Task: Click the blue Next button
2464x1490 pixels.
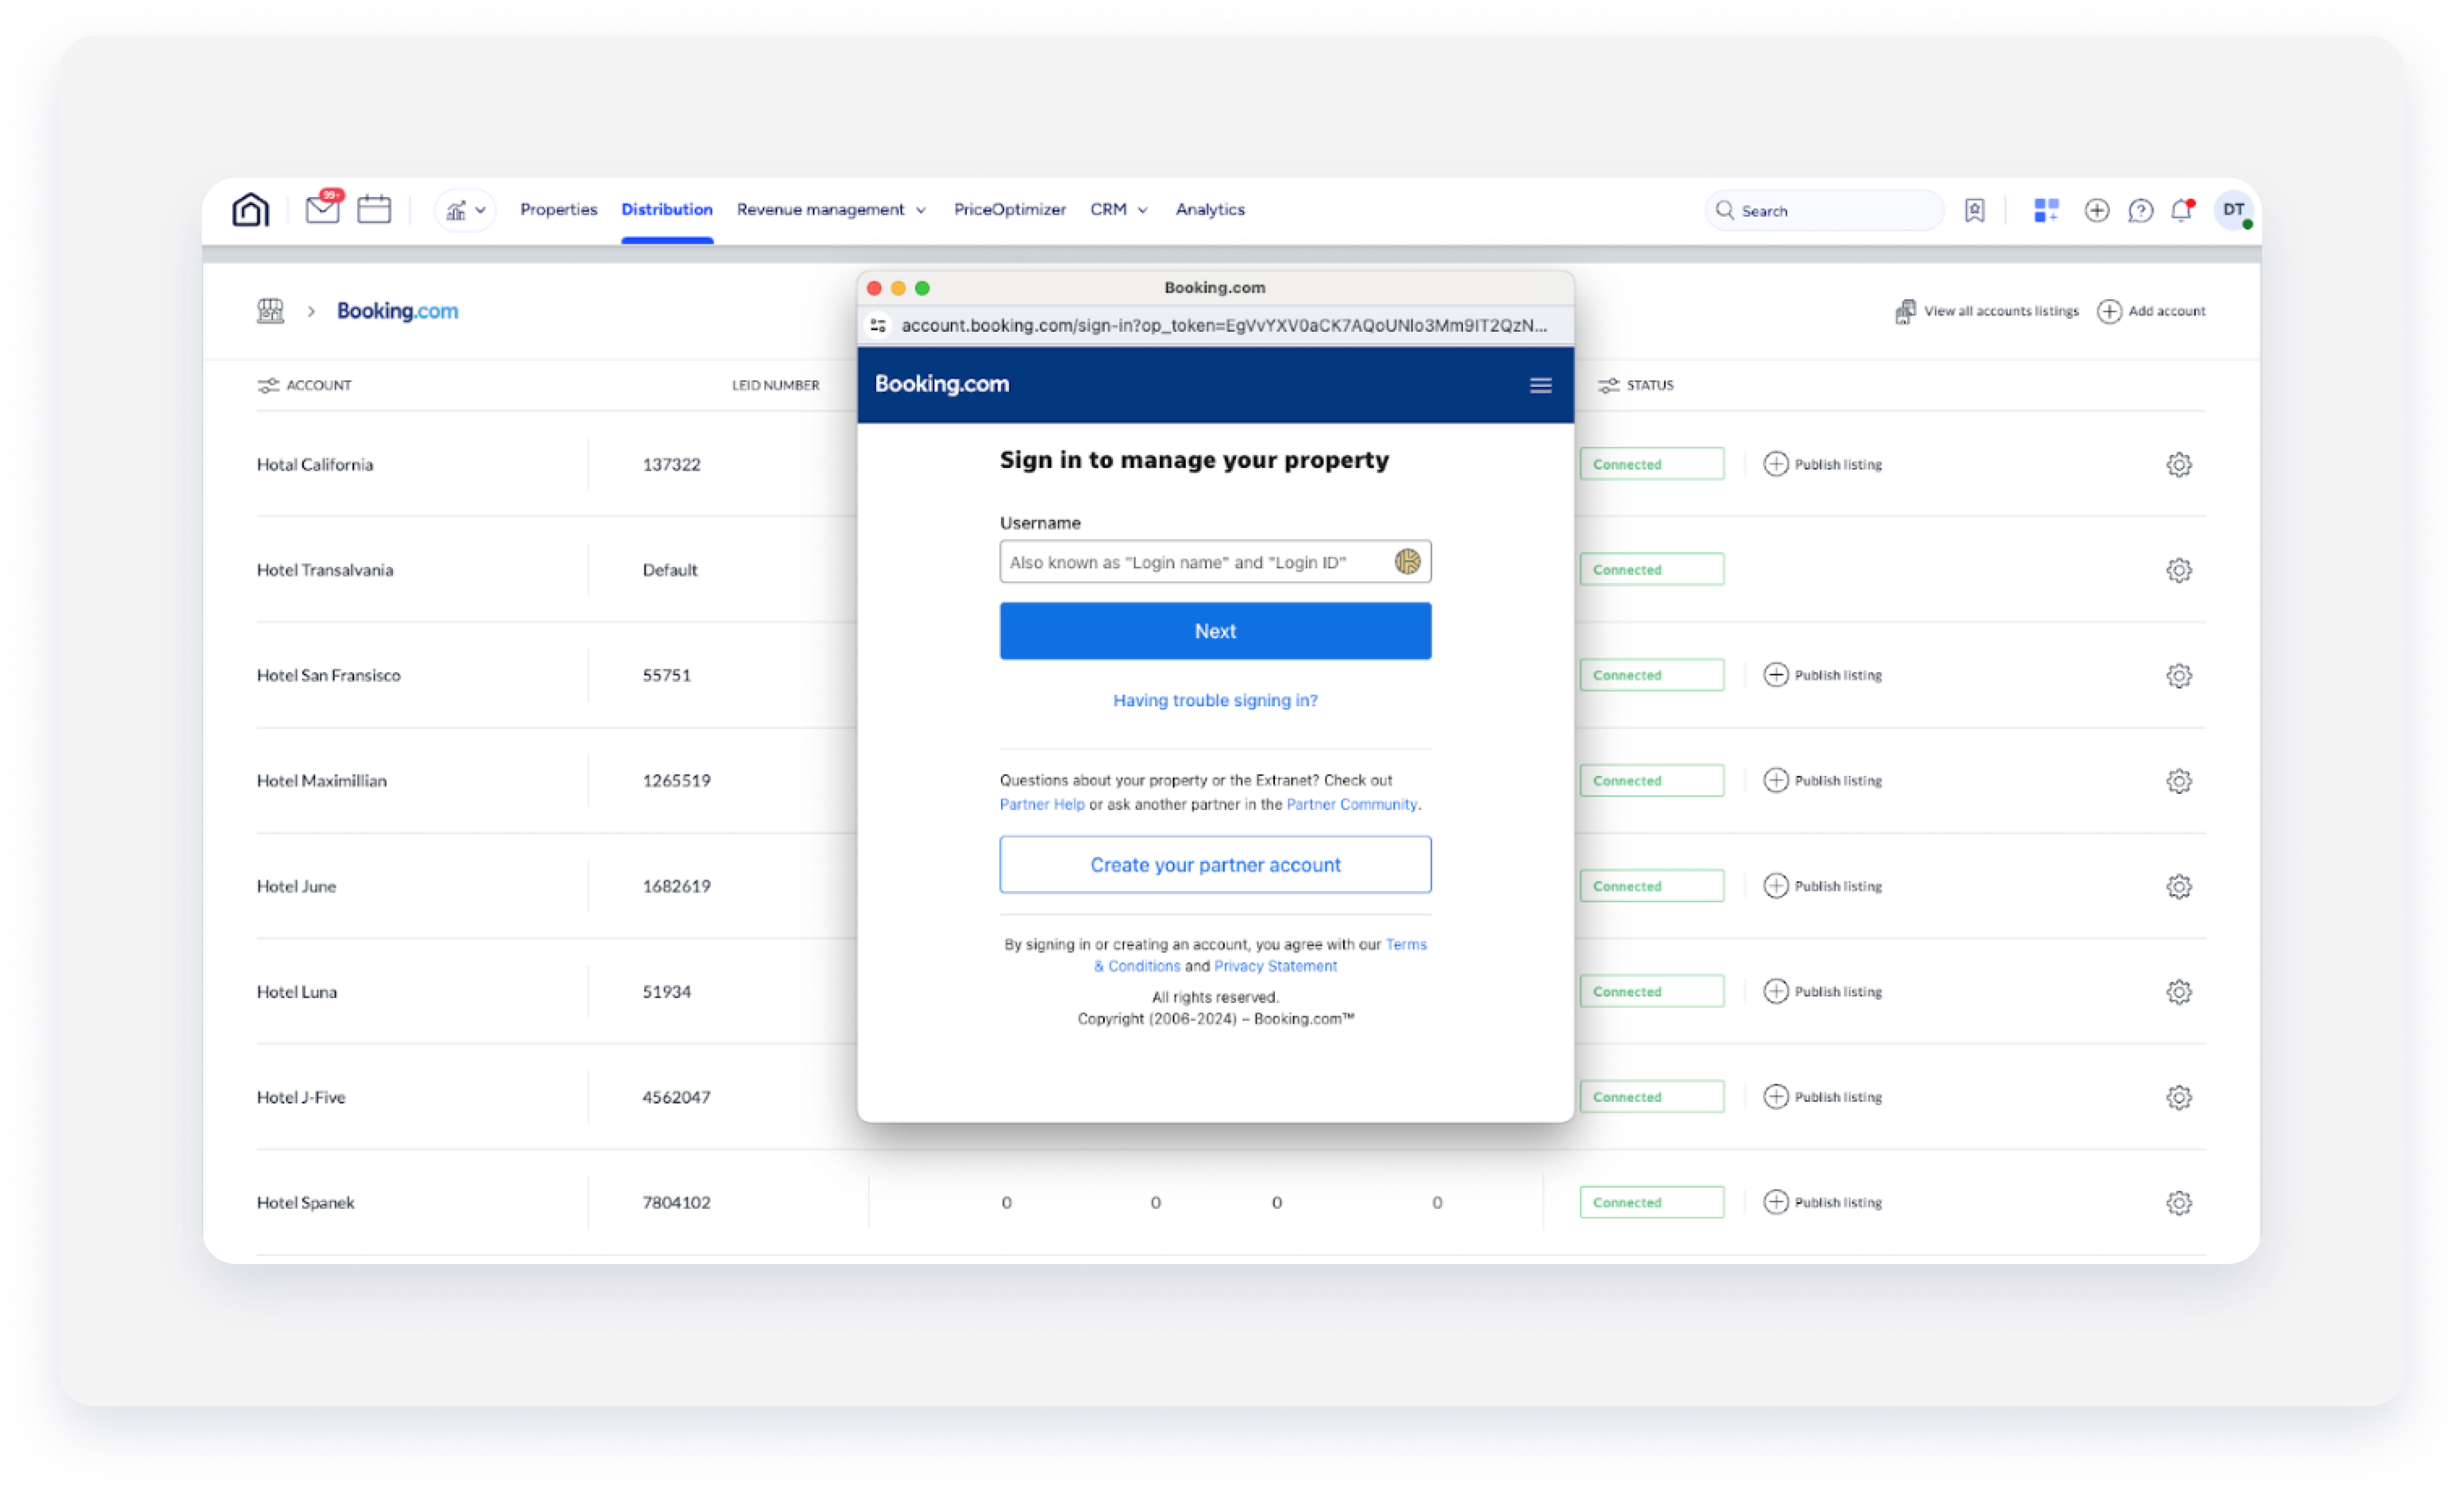Action: [1214, 631]
